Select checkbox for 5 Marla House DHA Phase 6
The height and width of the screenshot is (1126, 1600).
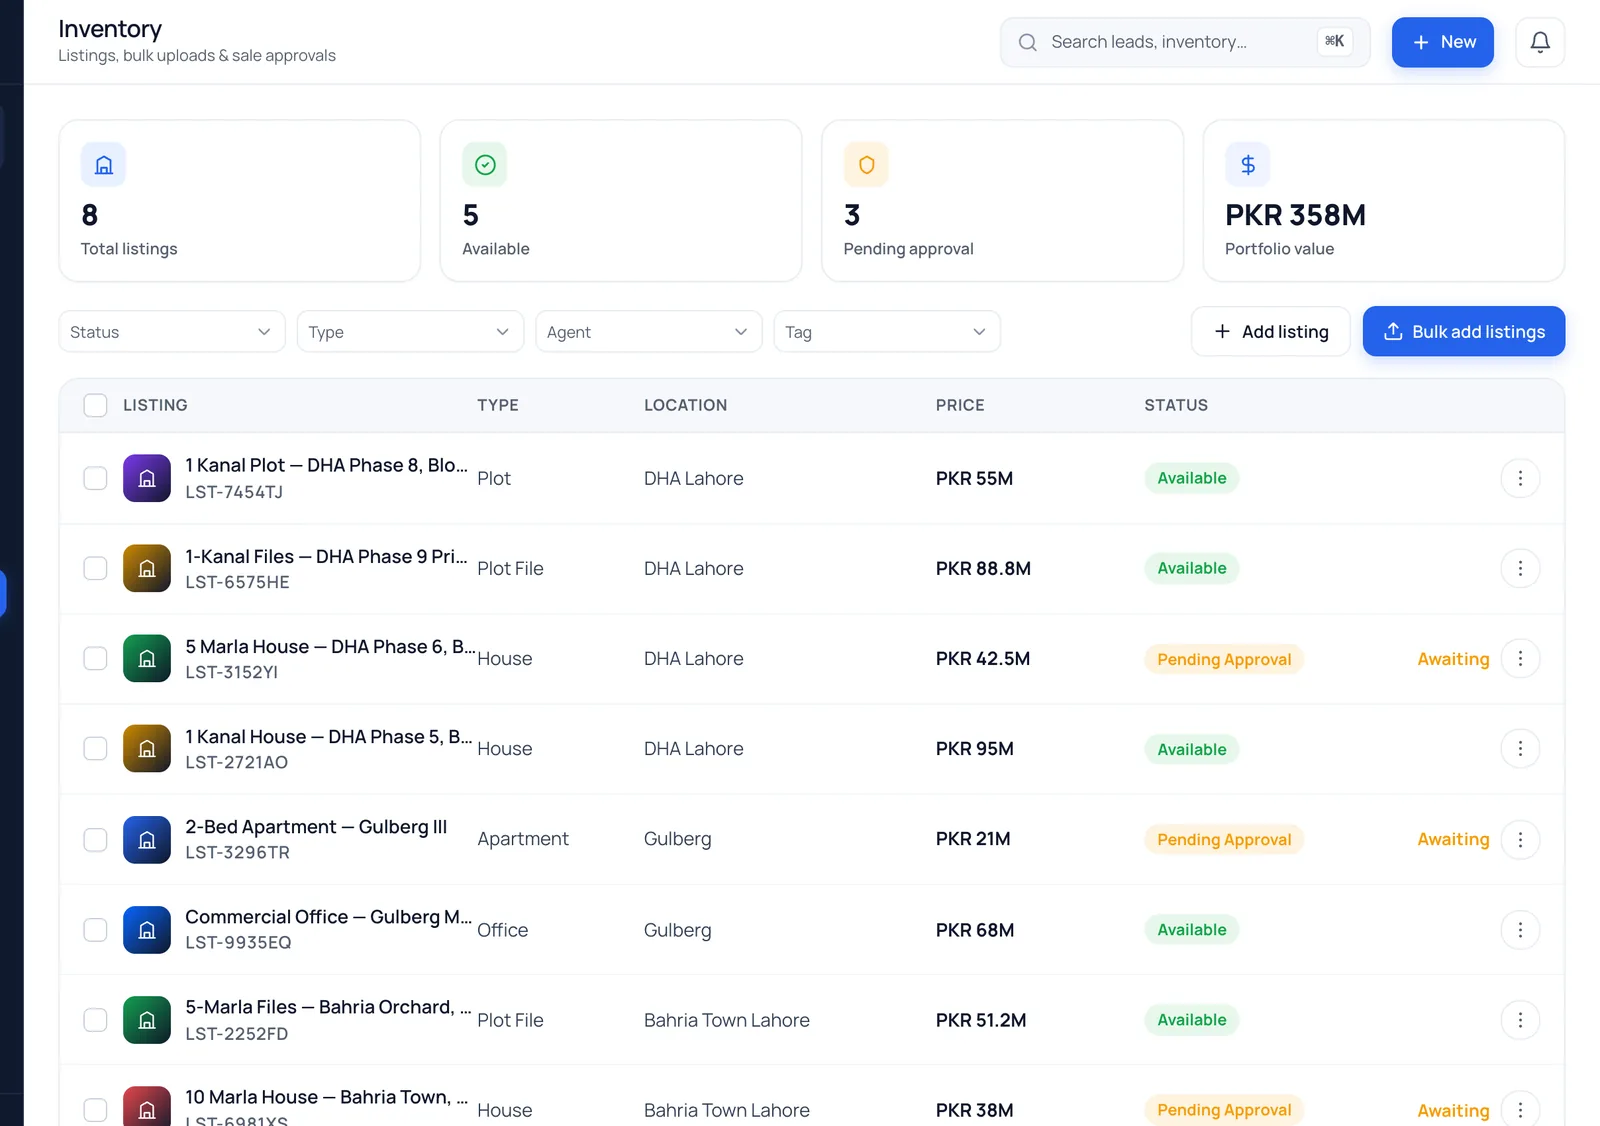[x=95, y=658]
